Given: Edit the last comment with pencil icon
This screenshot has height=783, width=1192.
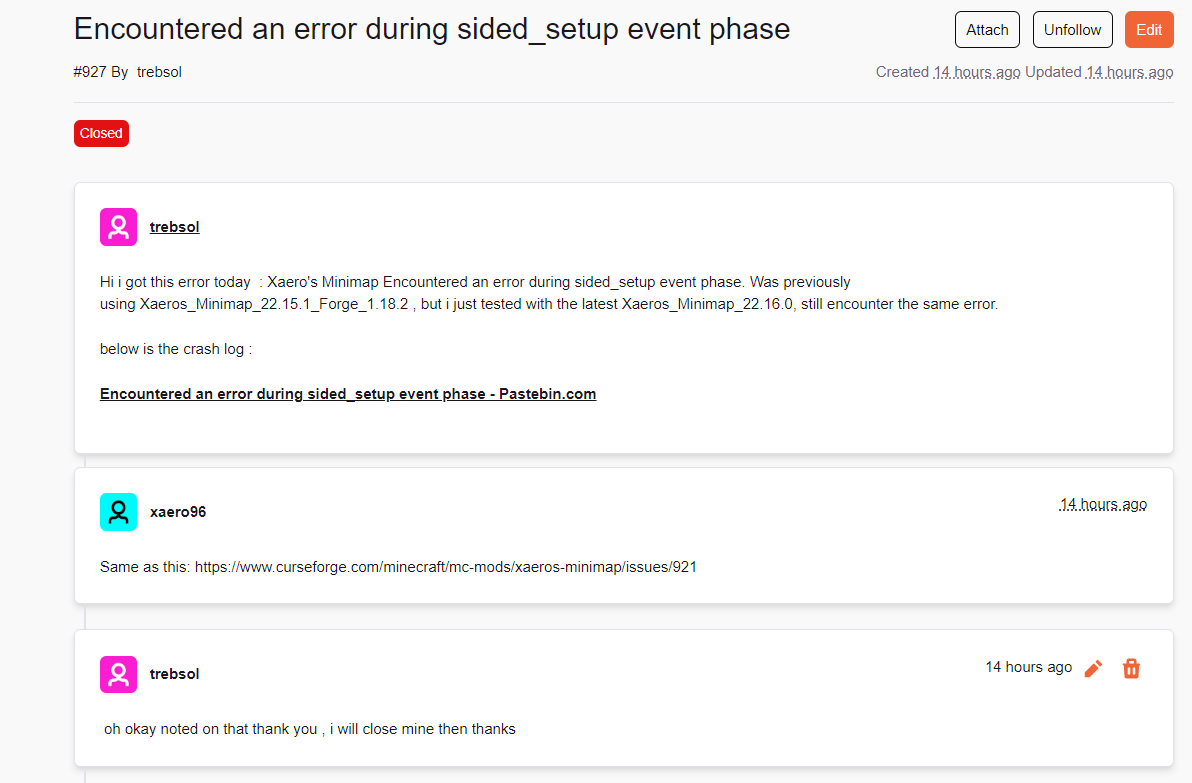Looking at the screenshot, I should (1093, 668).
